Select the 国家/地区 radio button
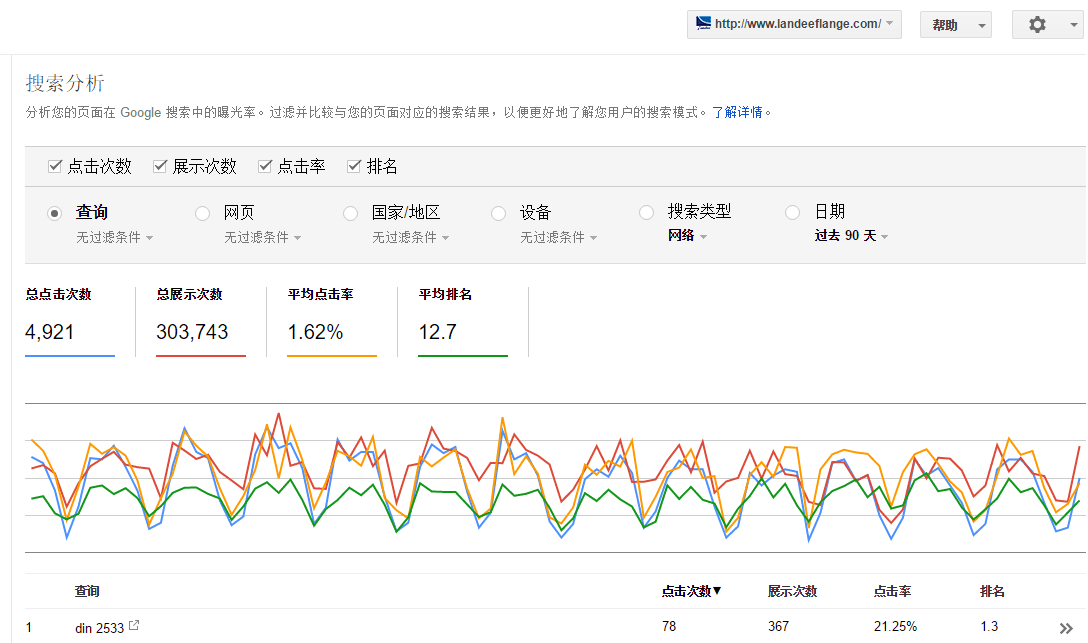The height and width of the screenshot is (643, 1088). tap(350, 213)
